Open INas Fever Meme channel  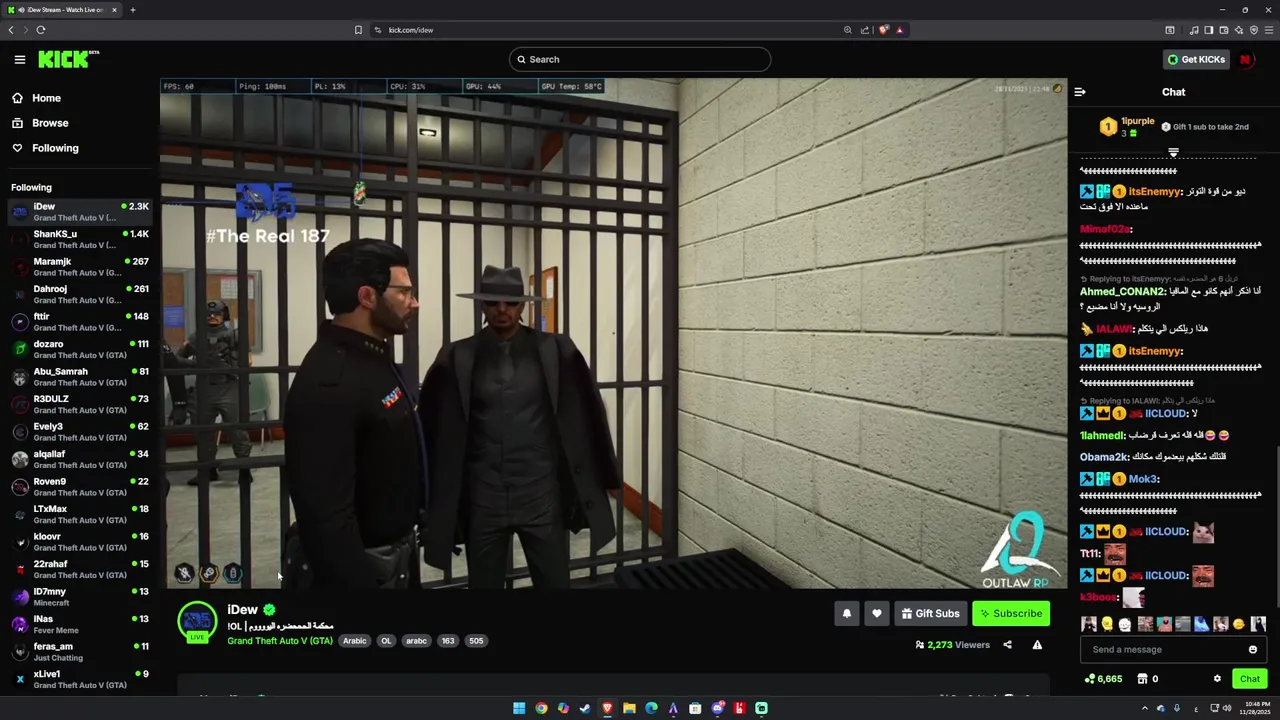click(x=80, y=624)
